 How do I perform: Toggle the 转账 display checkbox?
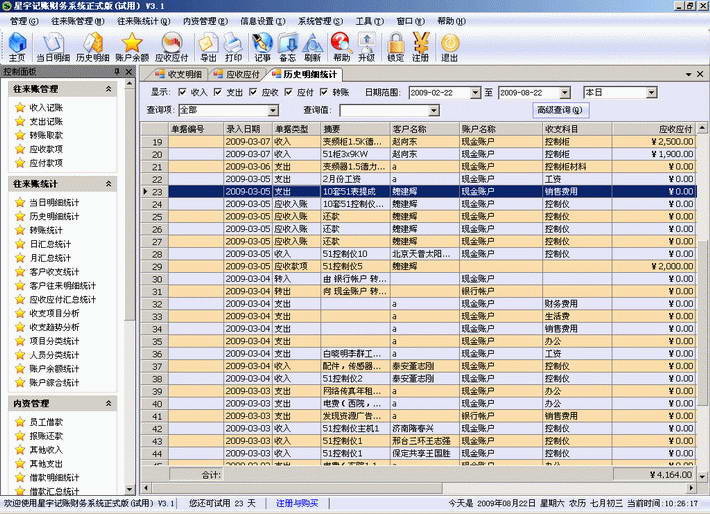pos(325,92)
